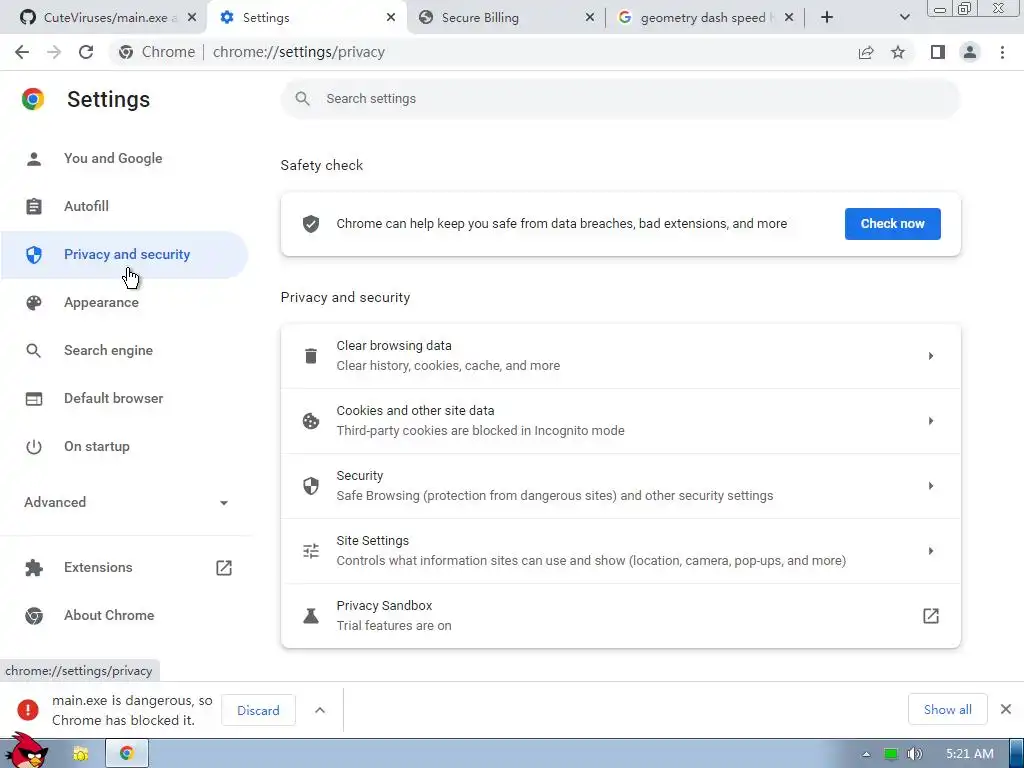
Task: Close the geometry dash tab
Action: coord(789,18)
